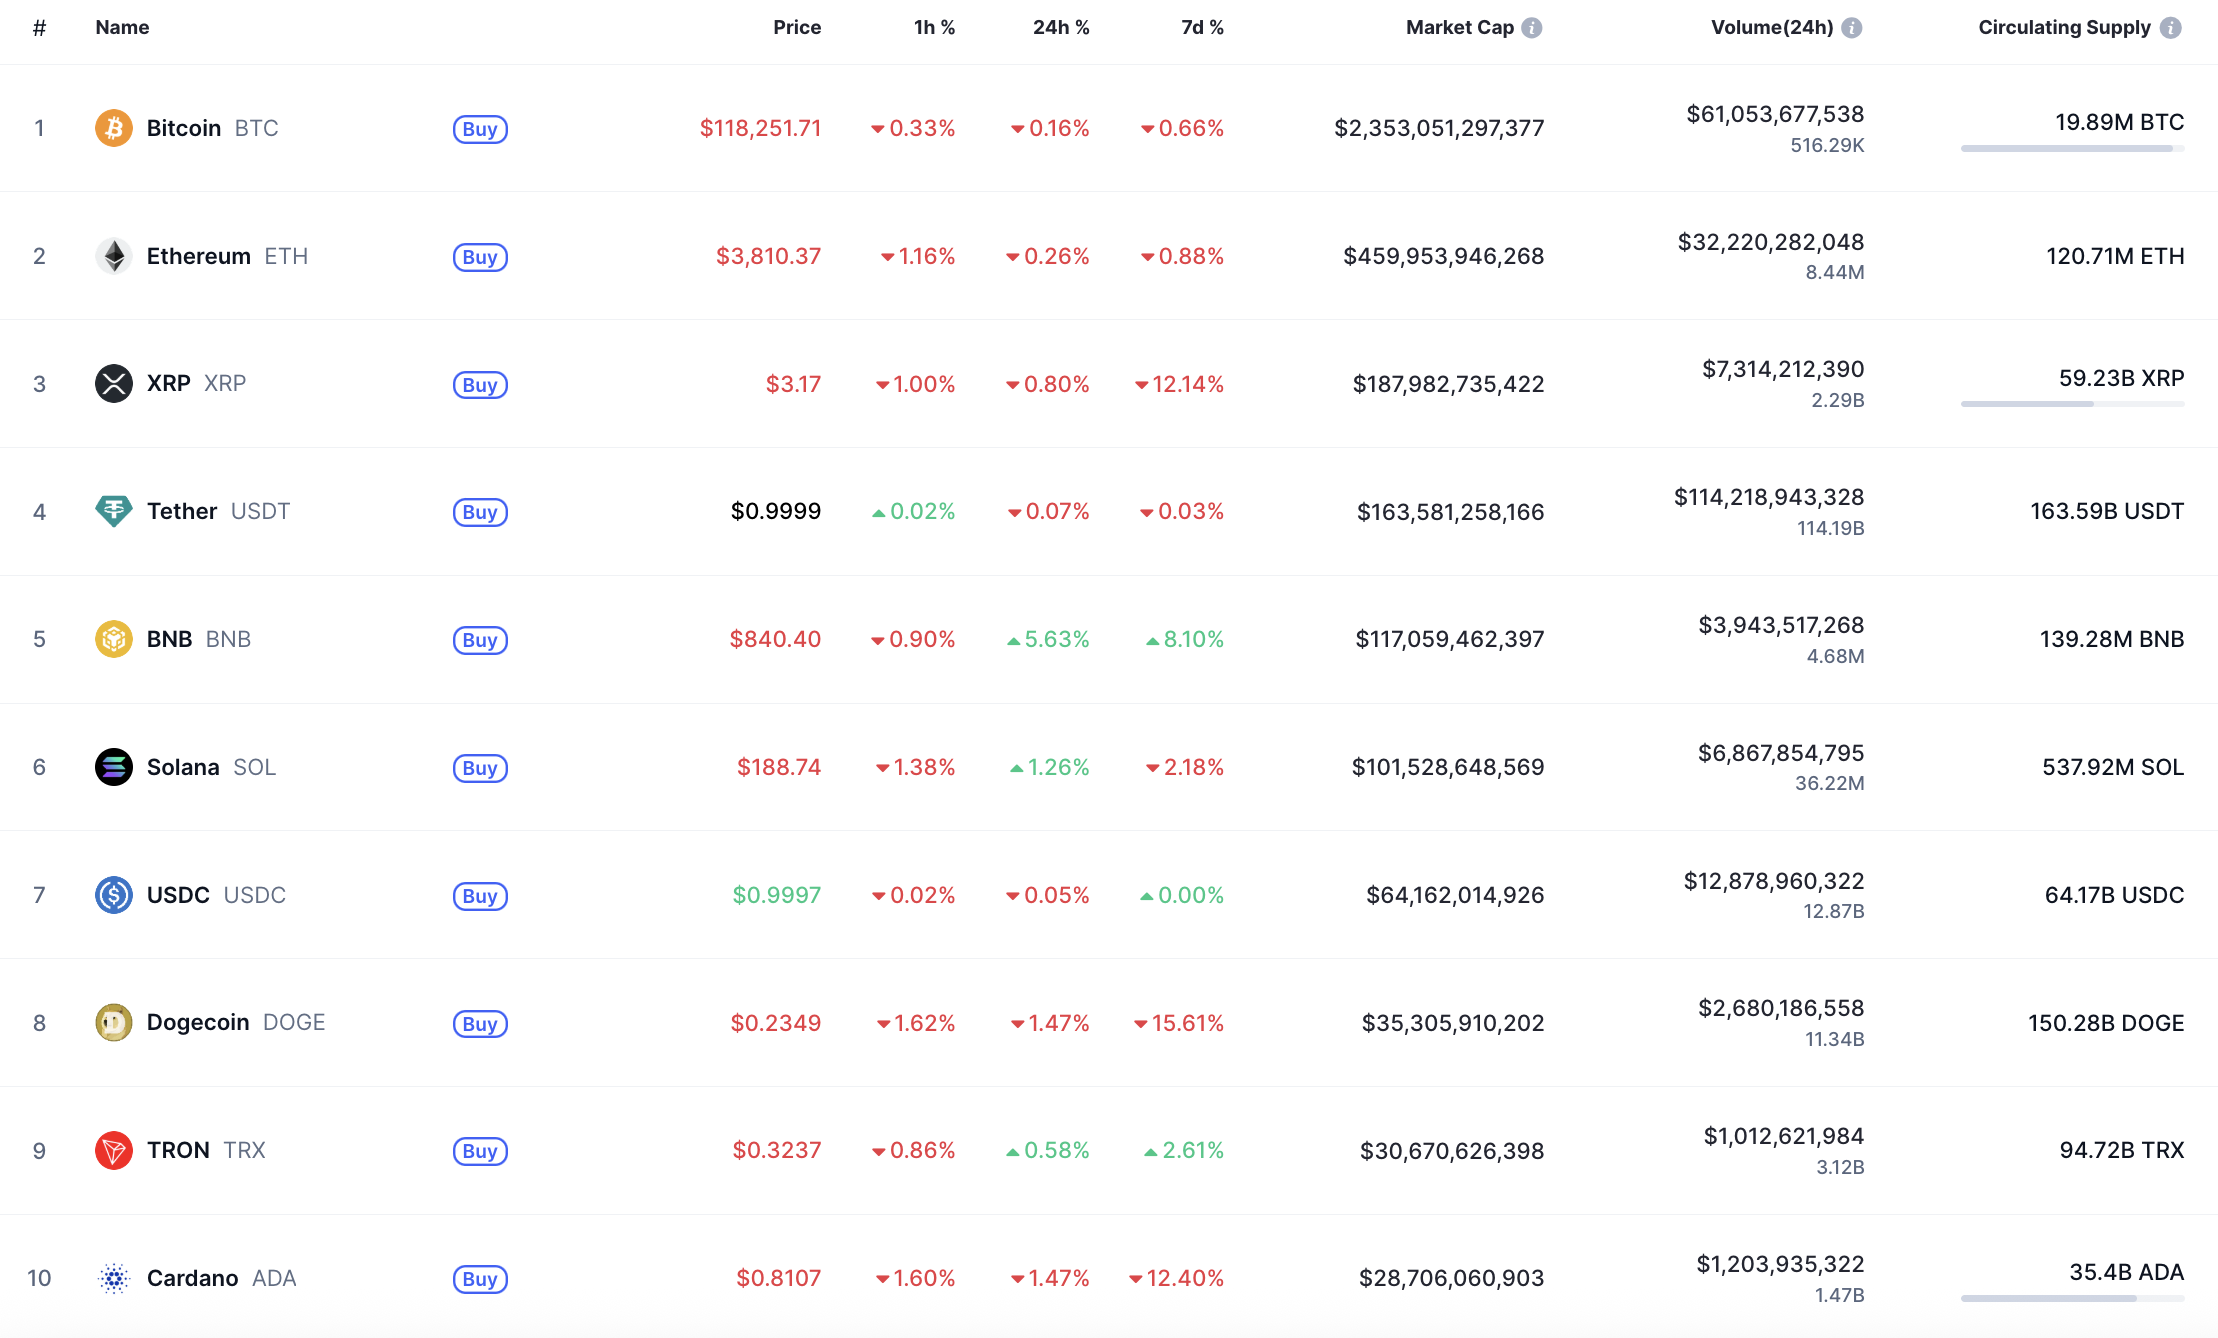The height and width of the screenshot is (1338, 2218).
Task: Sort by 7d % column header
Action: (1202, 28)
